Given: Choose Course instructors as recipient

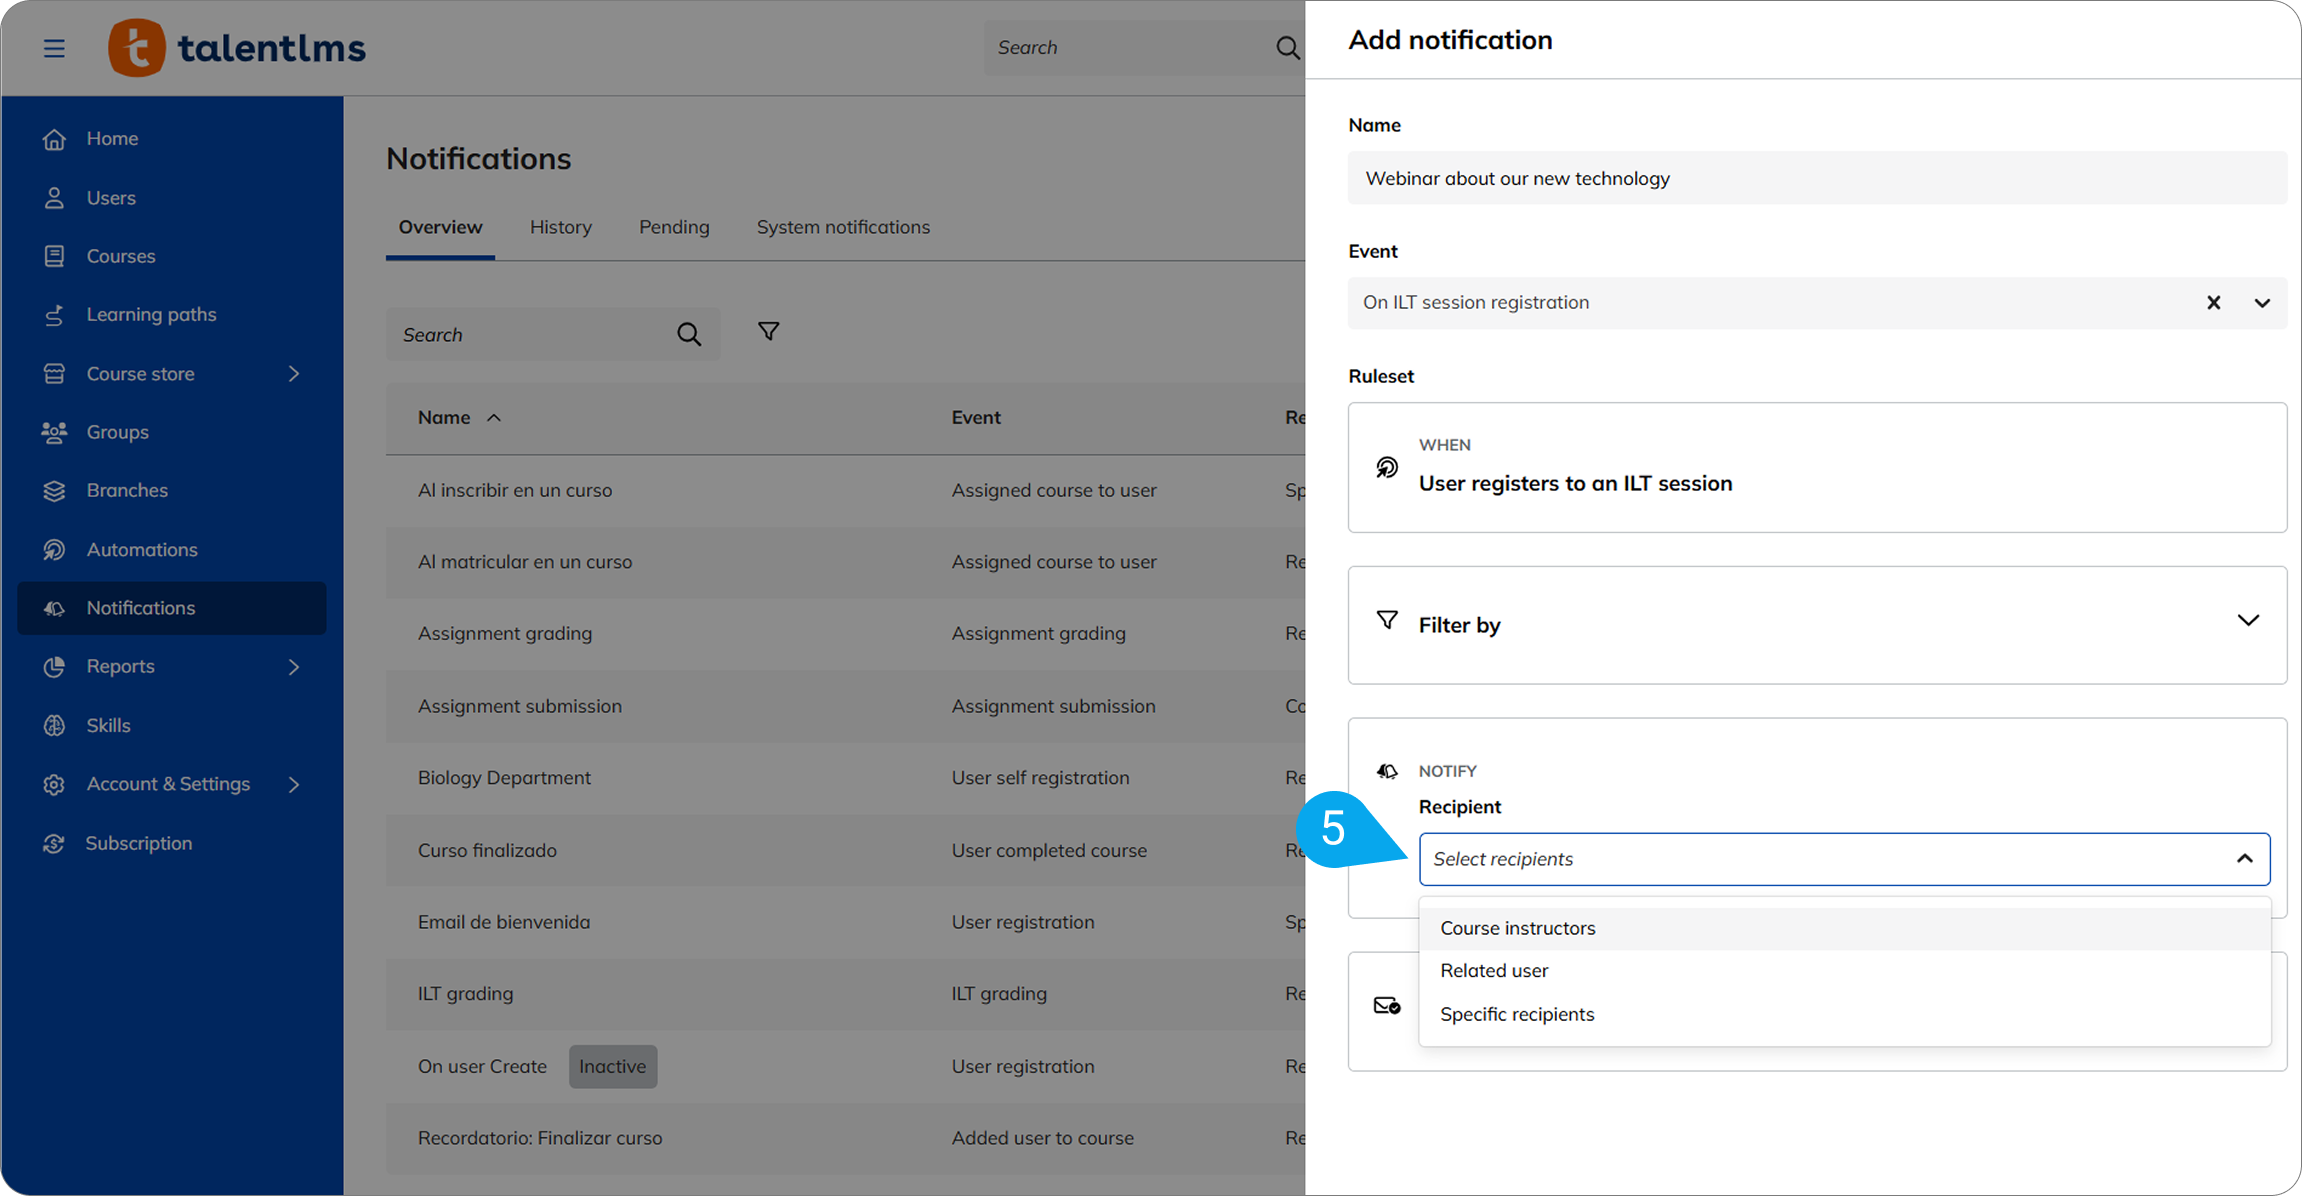Looking at the screenshot, I should click(x=1517, y=928).
